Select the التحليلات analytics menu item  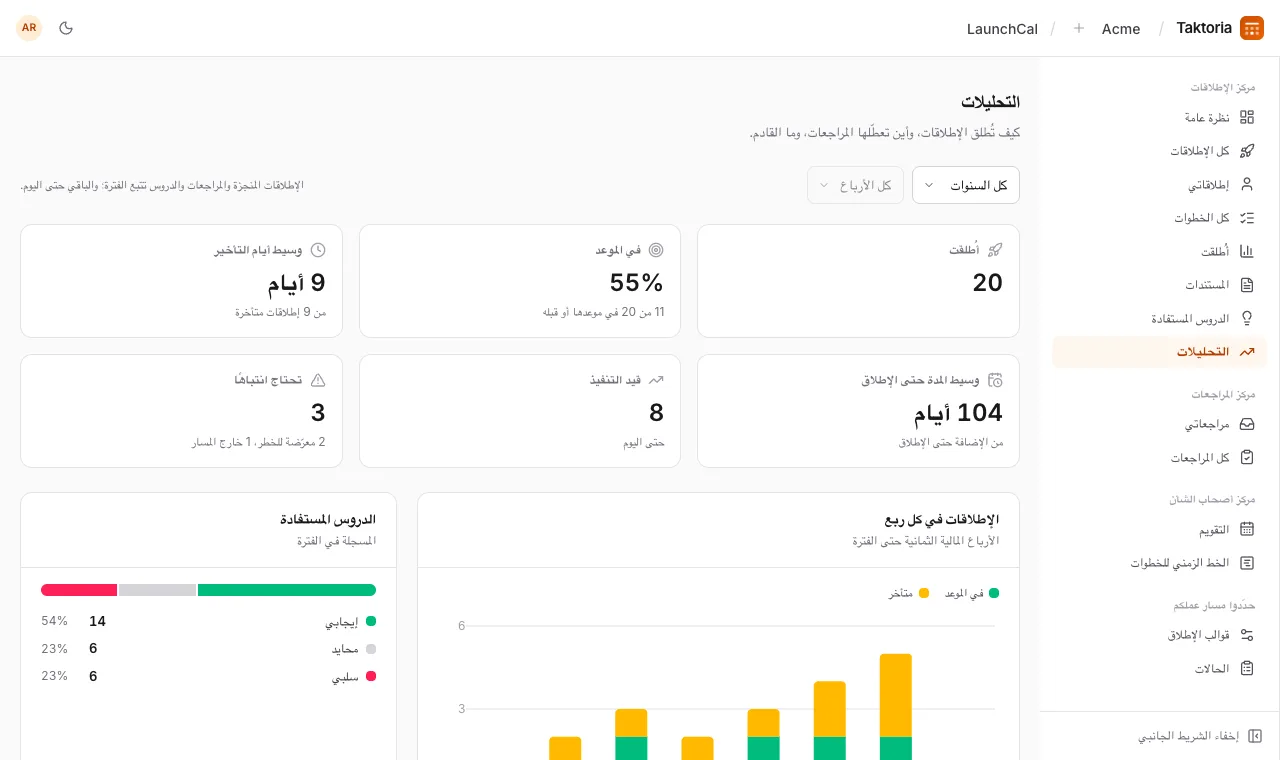click(1159, 352)
